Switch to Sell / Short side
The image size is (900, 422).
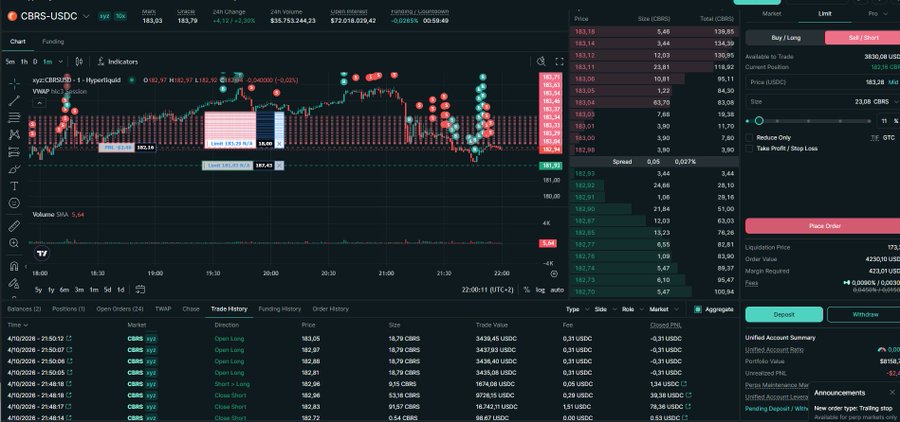[x=863, y=38]
